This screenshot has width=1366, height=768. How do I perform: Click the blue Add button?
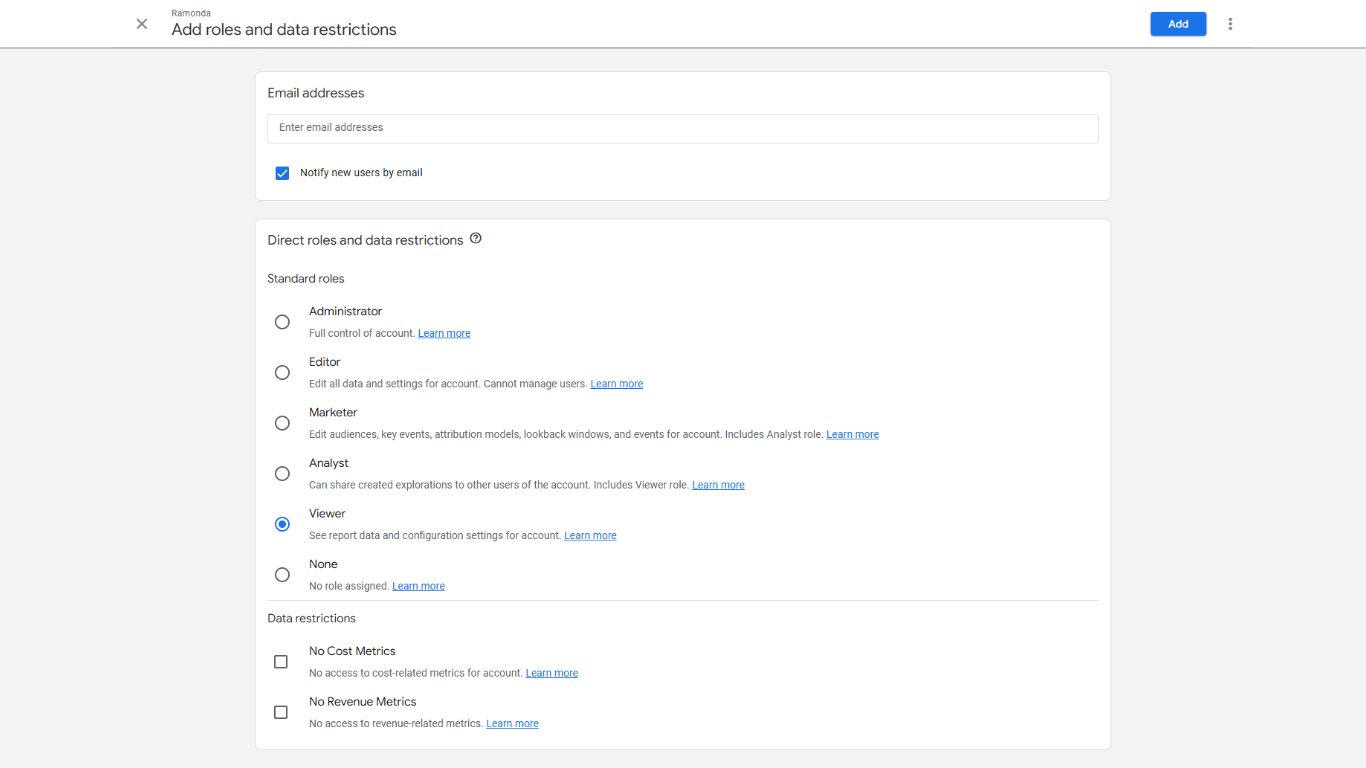click(1178, 23)
